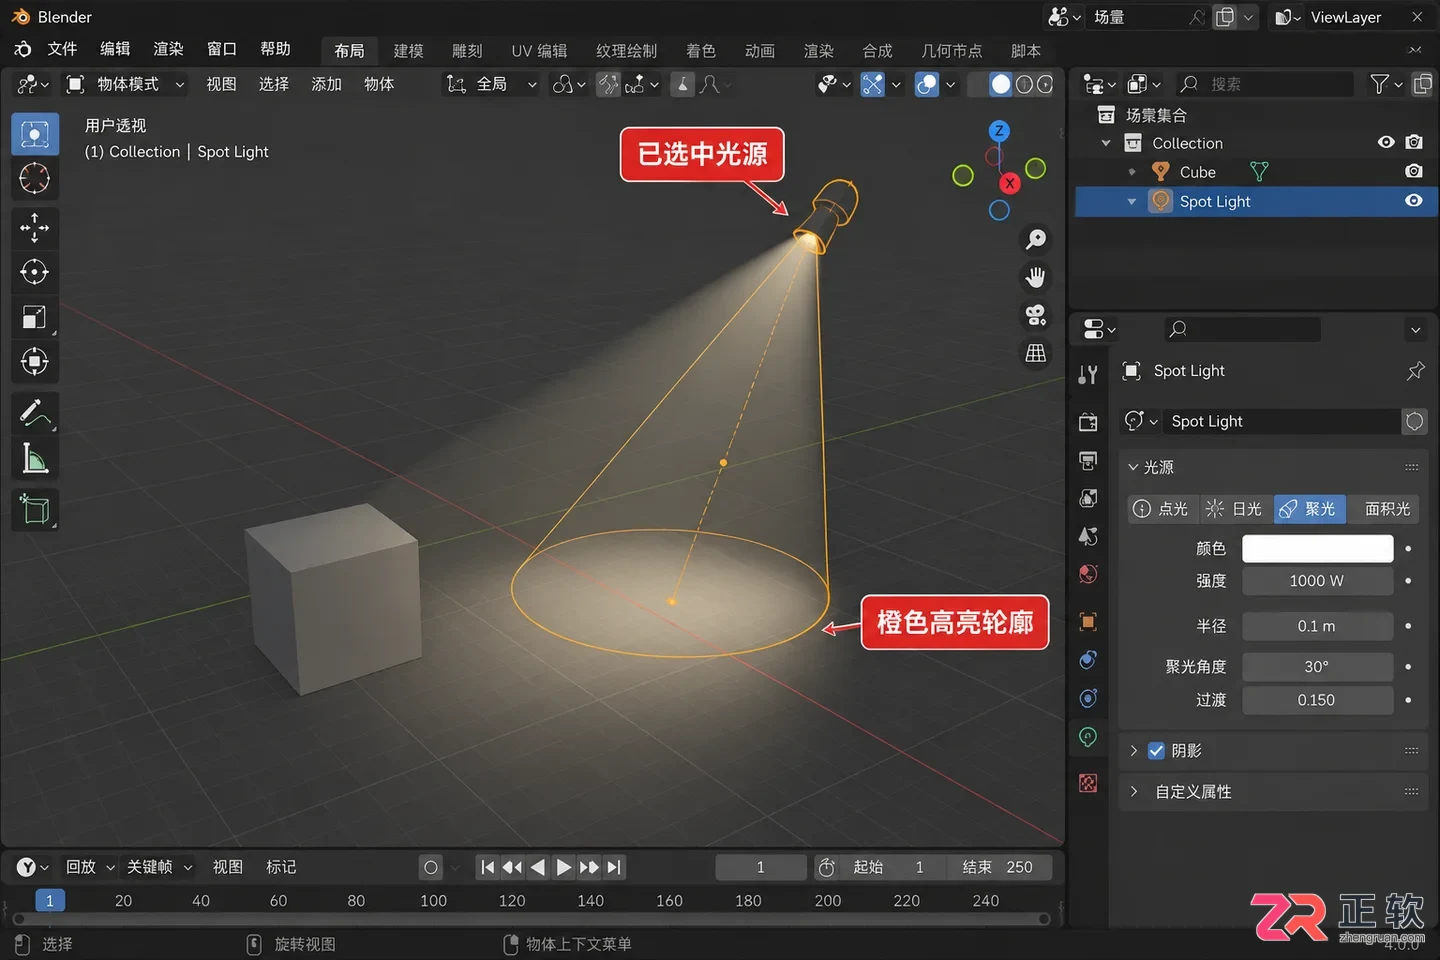Select the Rotate tool in left toolbar
The image size is (1440, 960).
click(x=34, y=272)
